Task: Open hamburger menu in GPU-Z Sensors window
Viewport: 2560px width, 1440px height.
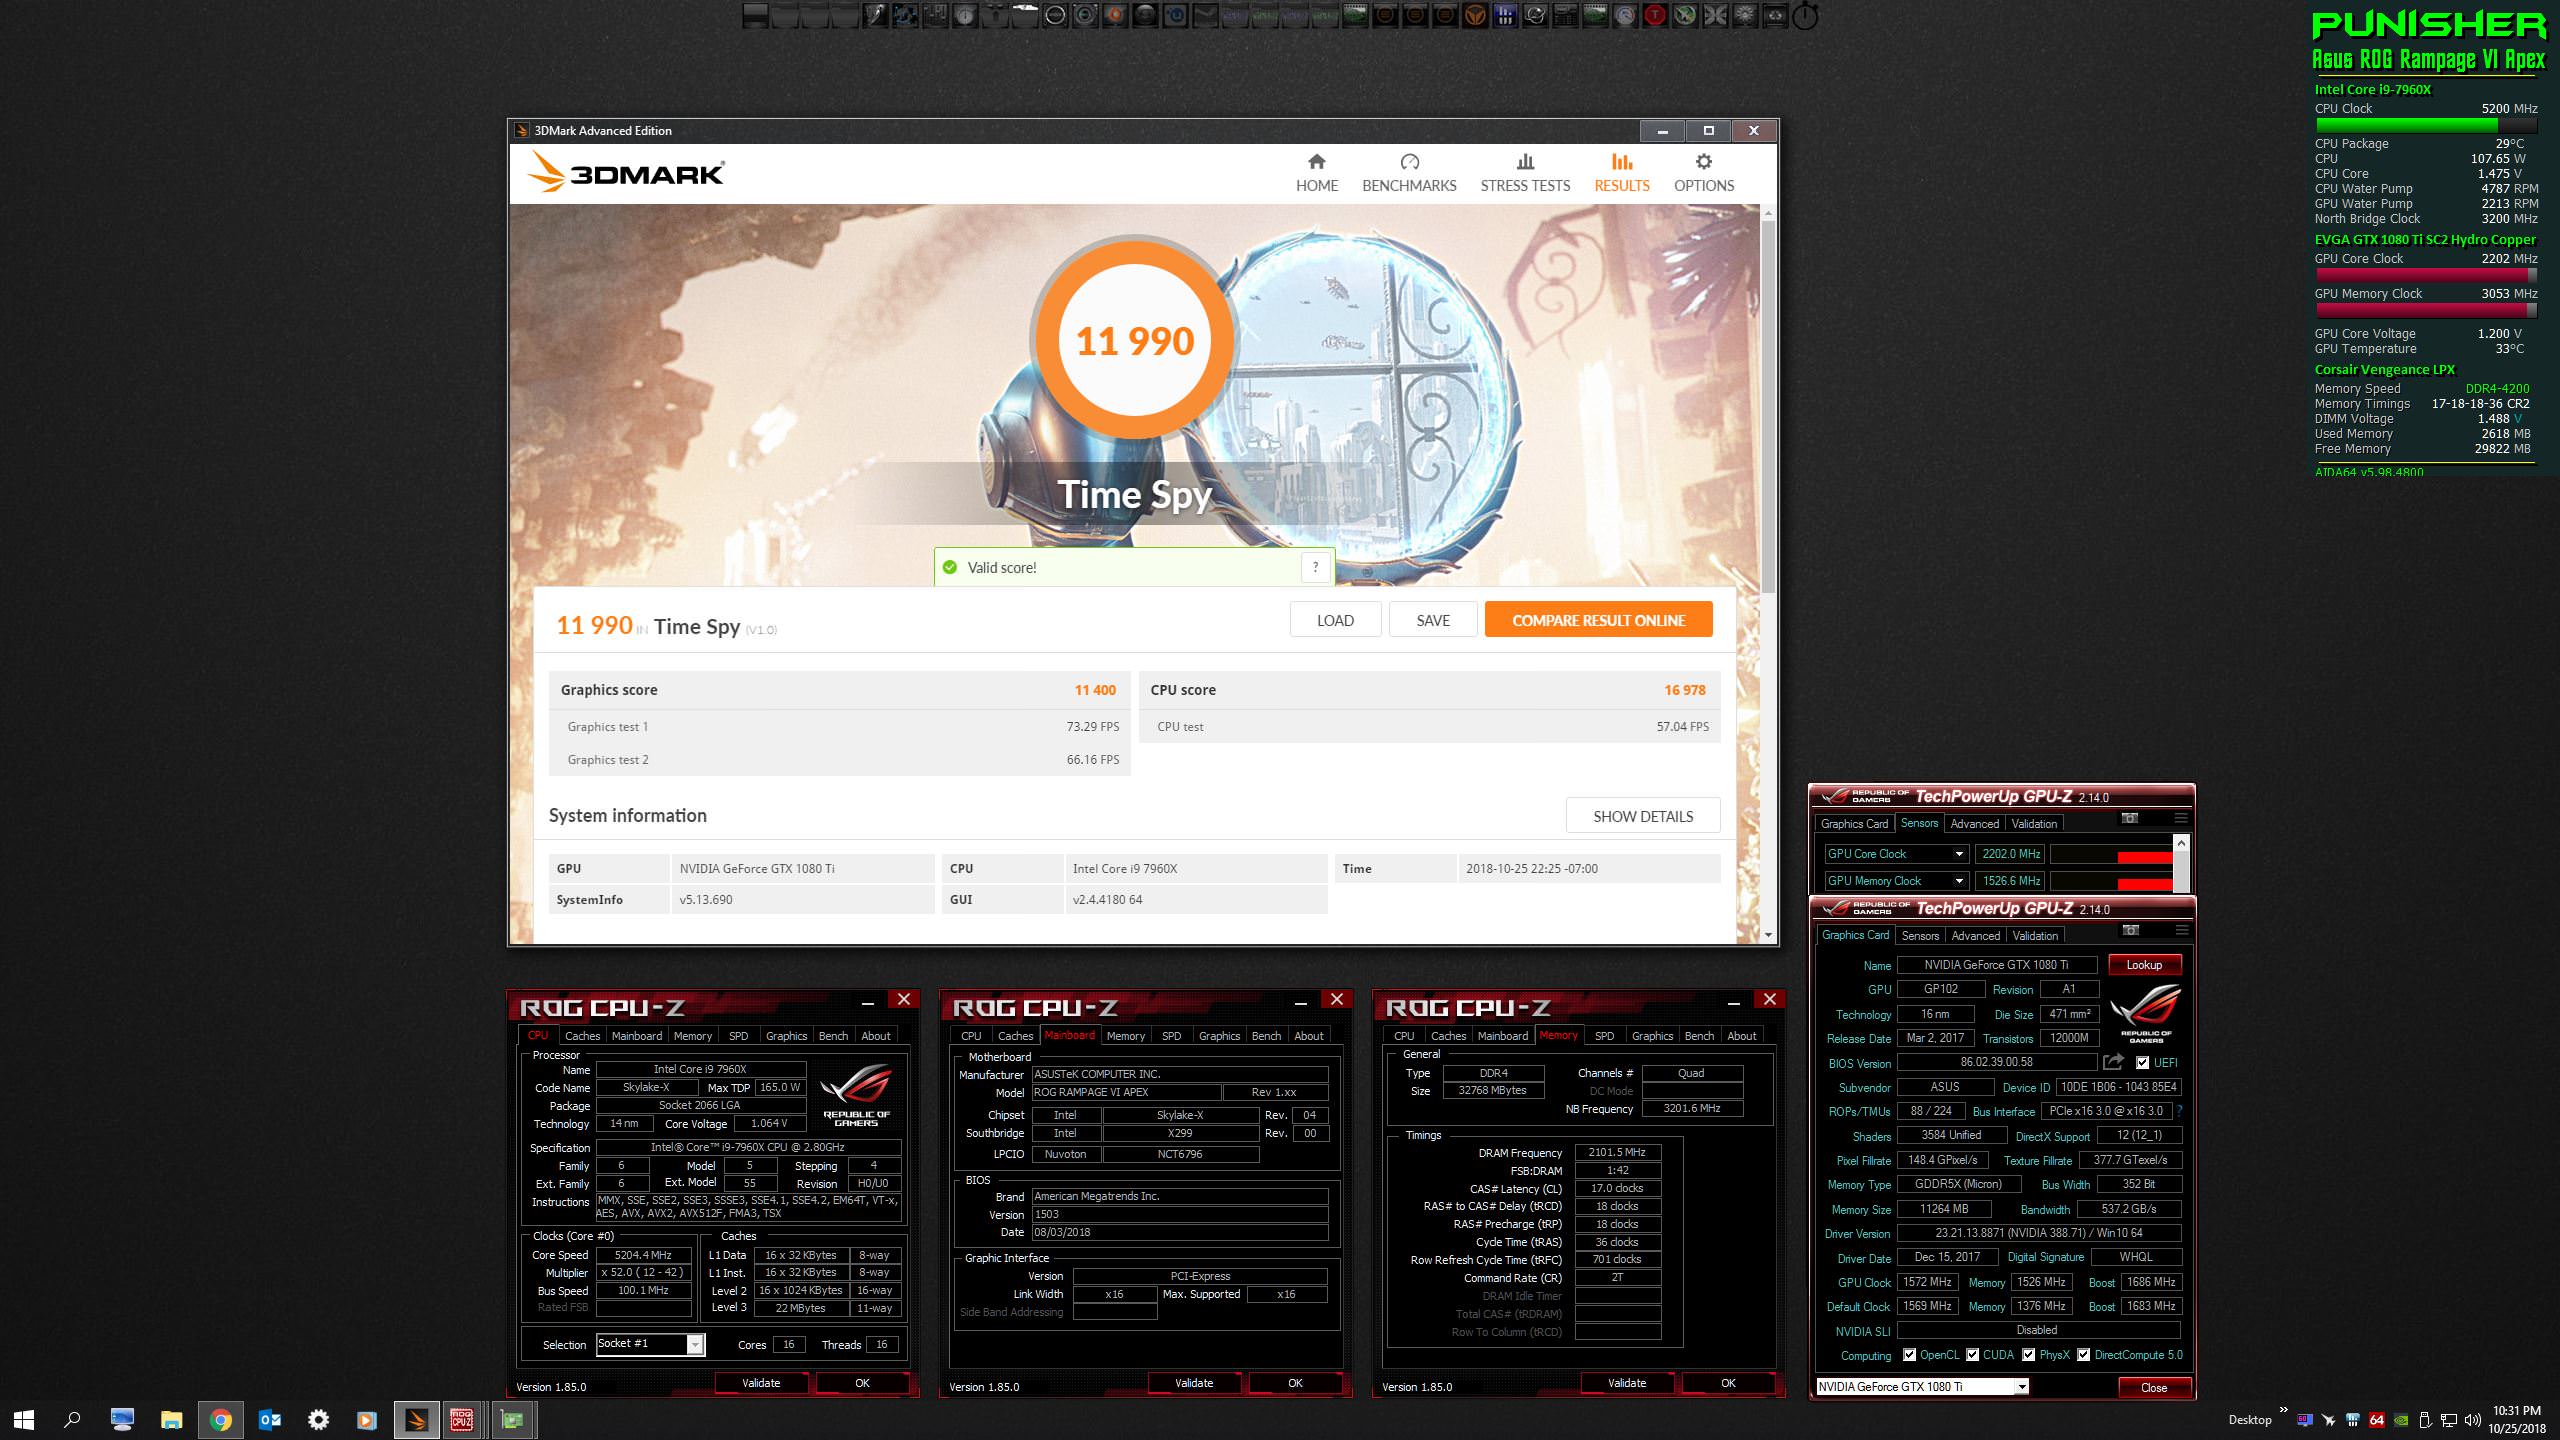Action: (2180, 819)
